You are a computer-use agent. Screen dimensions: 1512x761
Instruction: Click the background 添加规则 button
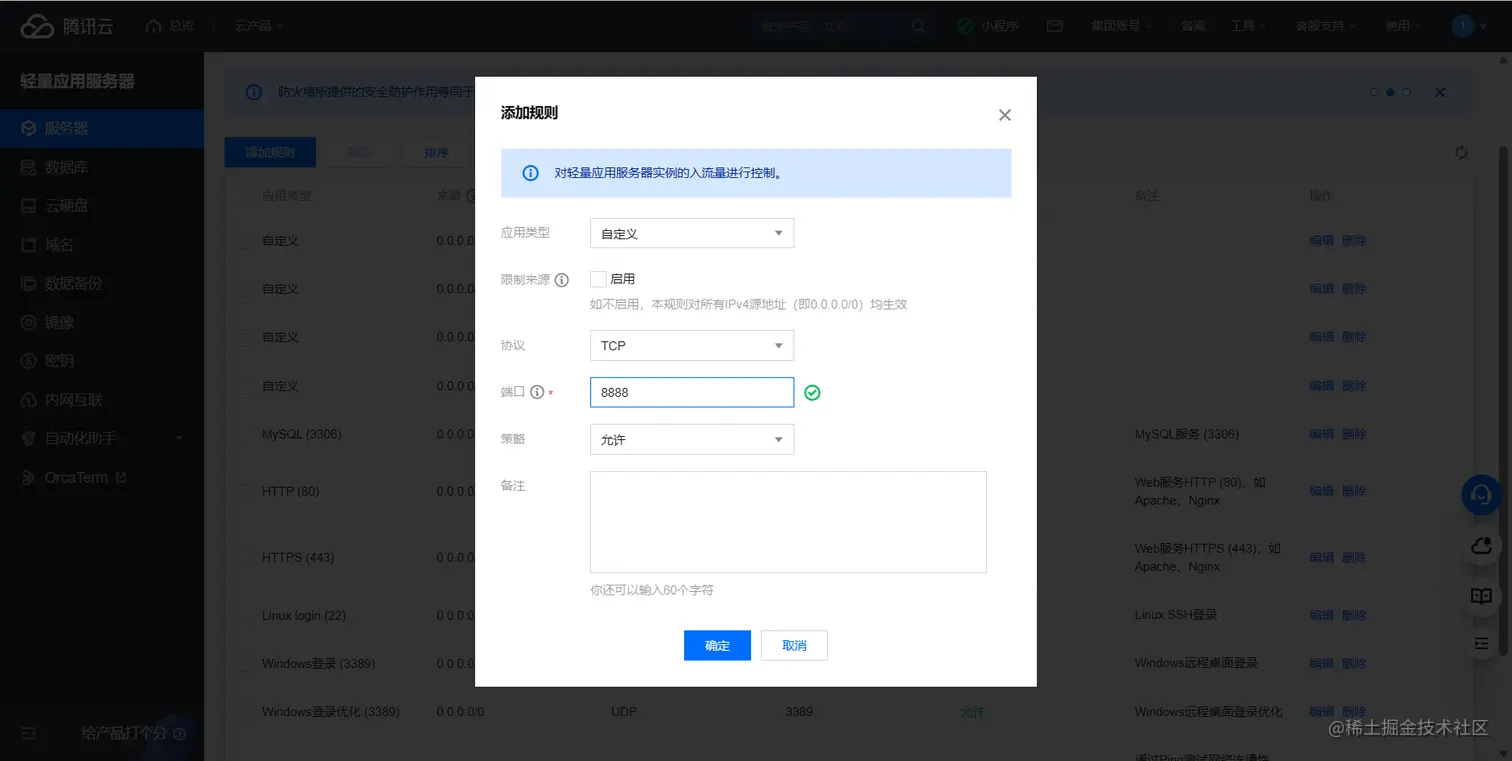point(270,152)
